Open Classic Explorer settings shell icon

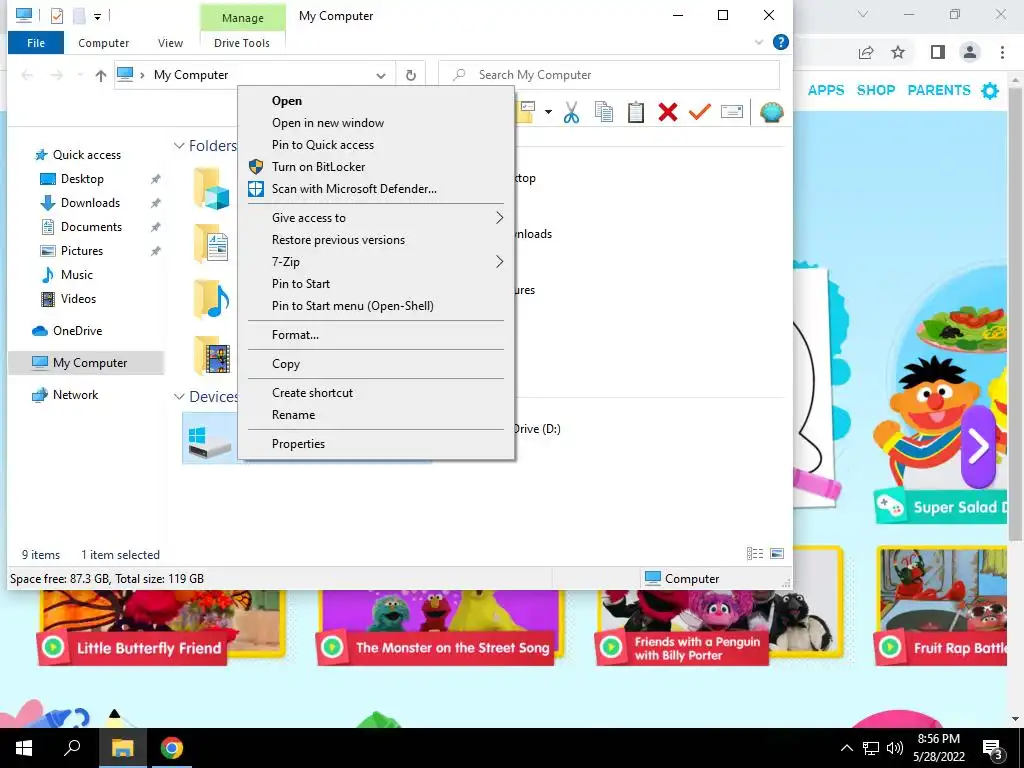(771, 112)
